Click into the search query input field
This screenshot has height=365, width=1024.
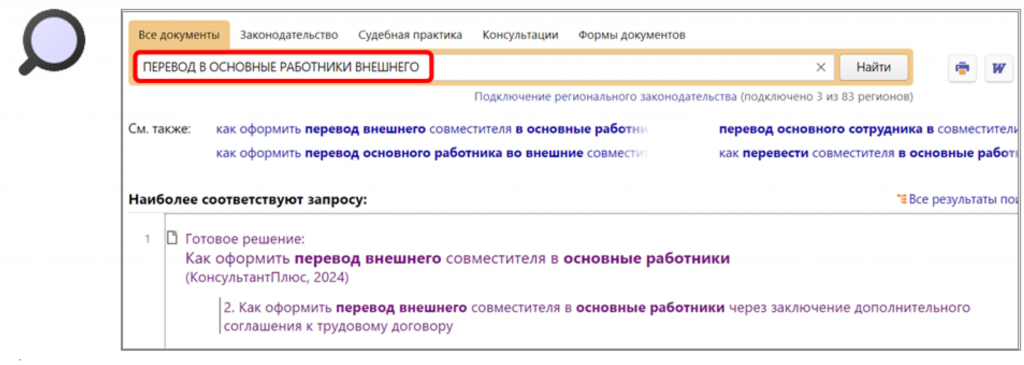(x=483, y=67)
